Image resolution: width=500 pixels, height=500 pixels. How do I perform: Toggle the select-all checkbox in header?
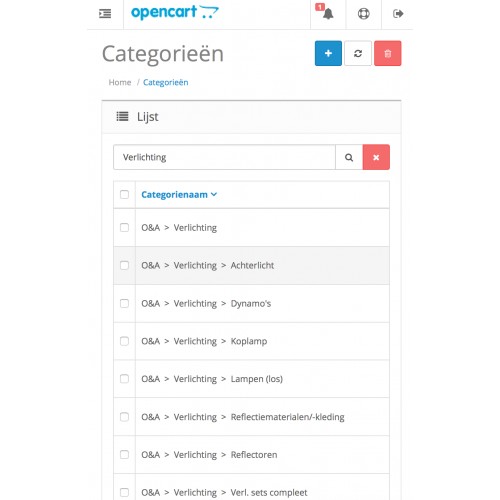point(124,194)
